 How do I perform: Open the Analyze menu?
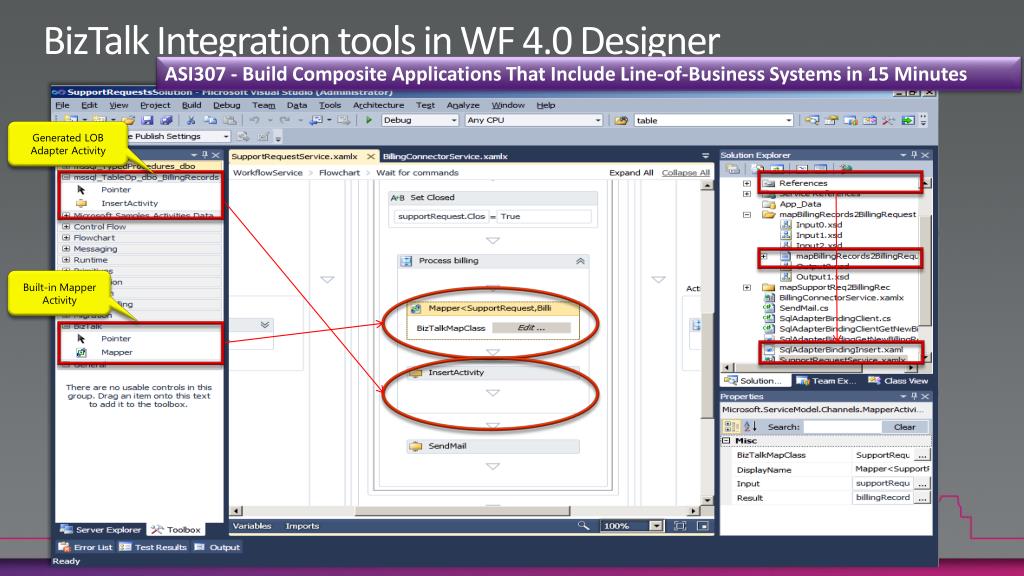tap(463, 105)
